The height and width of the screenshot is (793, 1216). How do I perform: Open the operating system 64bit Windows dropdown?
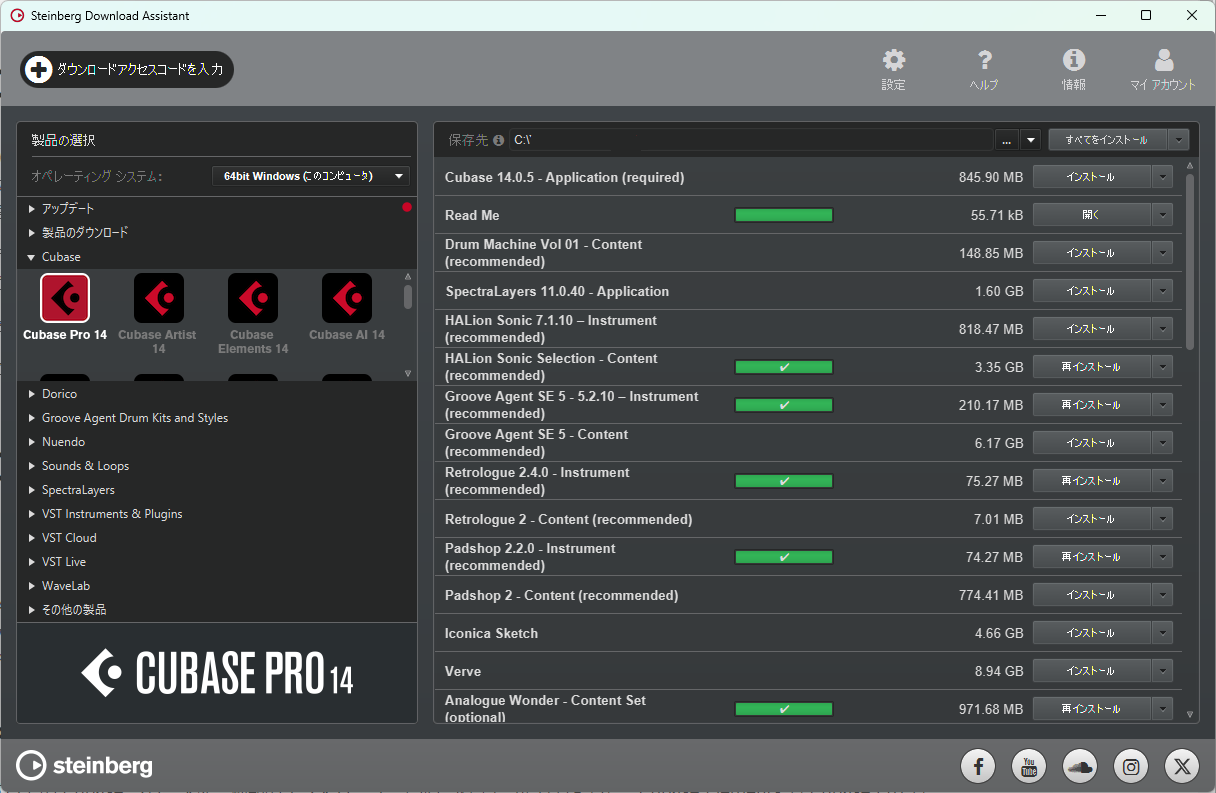pos(311,176)
